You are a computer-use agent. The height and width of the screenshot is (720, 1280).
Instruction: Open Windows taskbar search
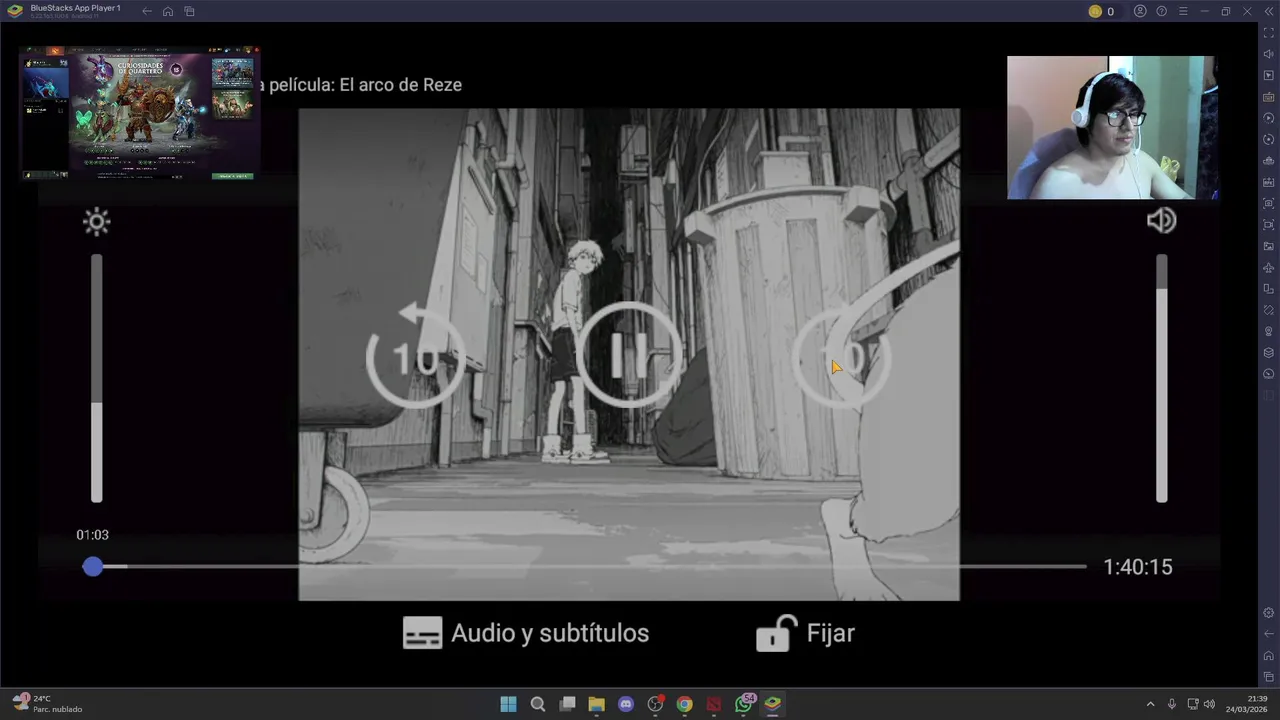coord(538,704)
